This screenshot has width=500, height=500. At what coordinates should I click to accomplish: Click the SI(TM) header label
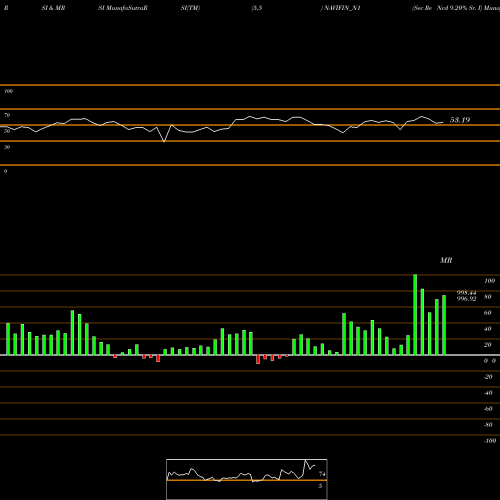point(190,8)
